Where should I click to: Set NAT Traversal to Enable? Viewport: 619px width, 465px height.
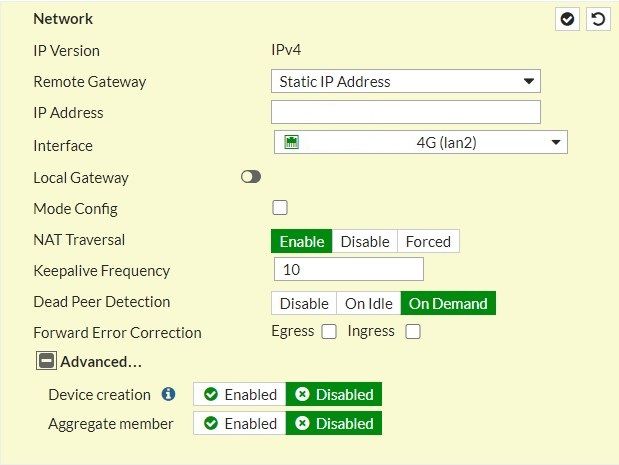[301, 241]
